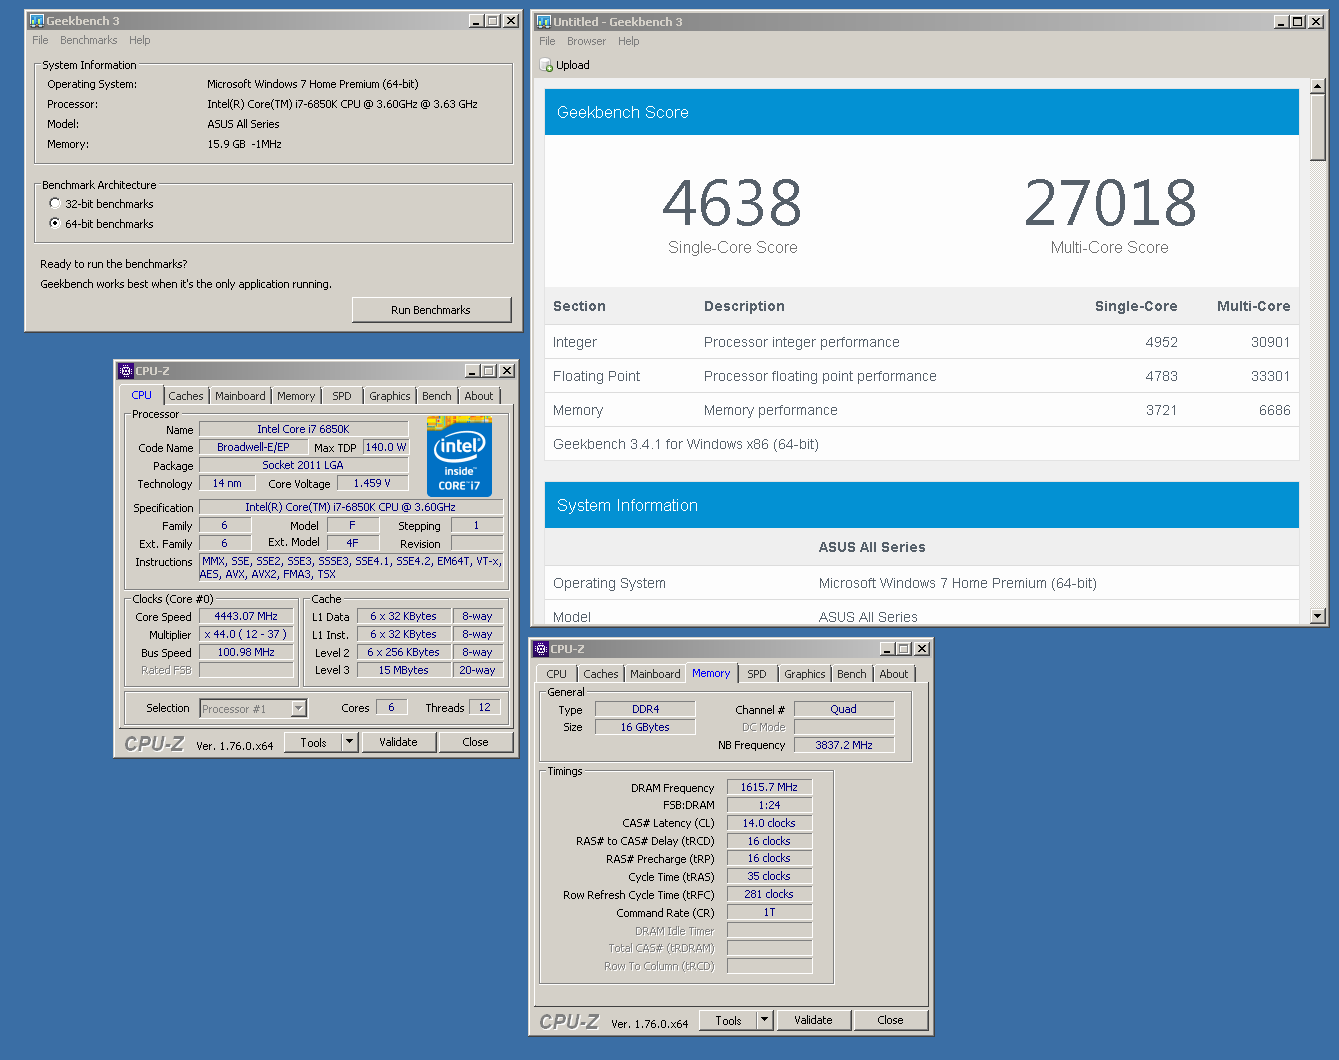Click the Floating Point single-core value 4783
Viewport: 1339px width, 1060px height.
click(1161, 376)
